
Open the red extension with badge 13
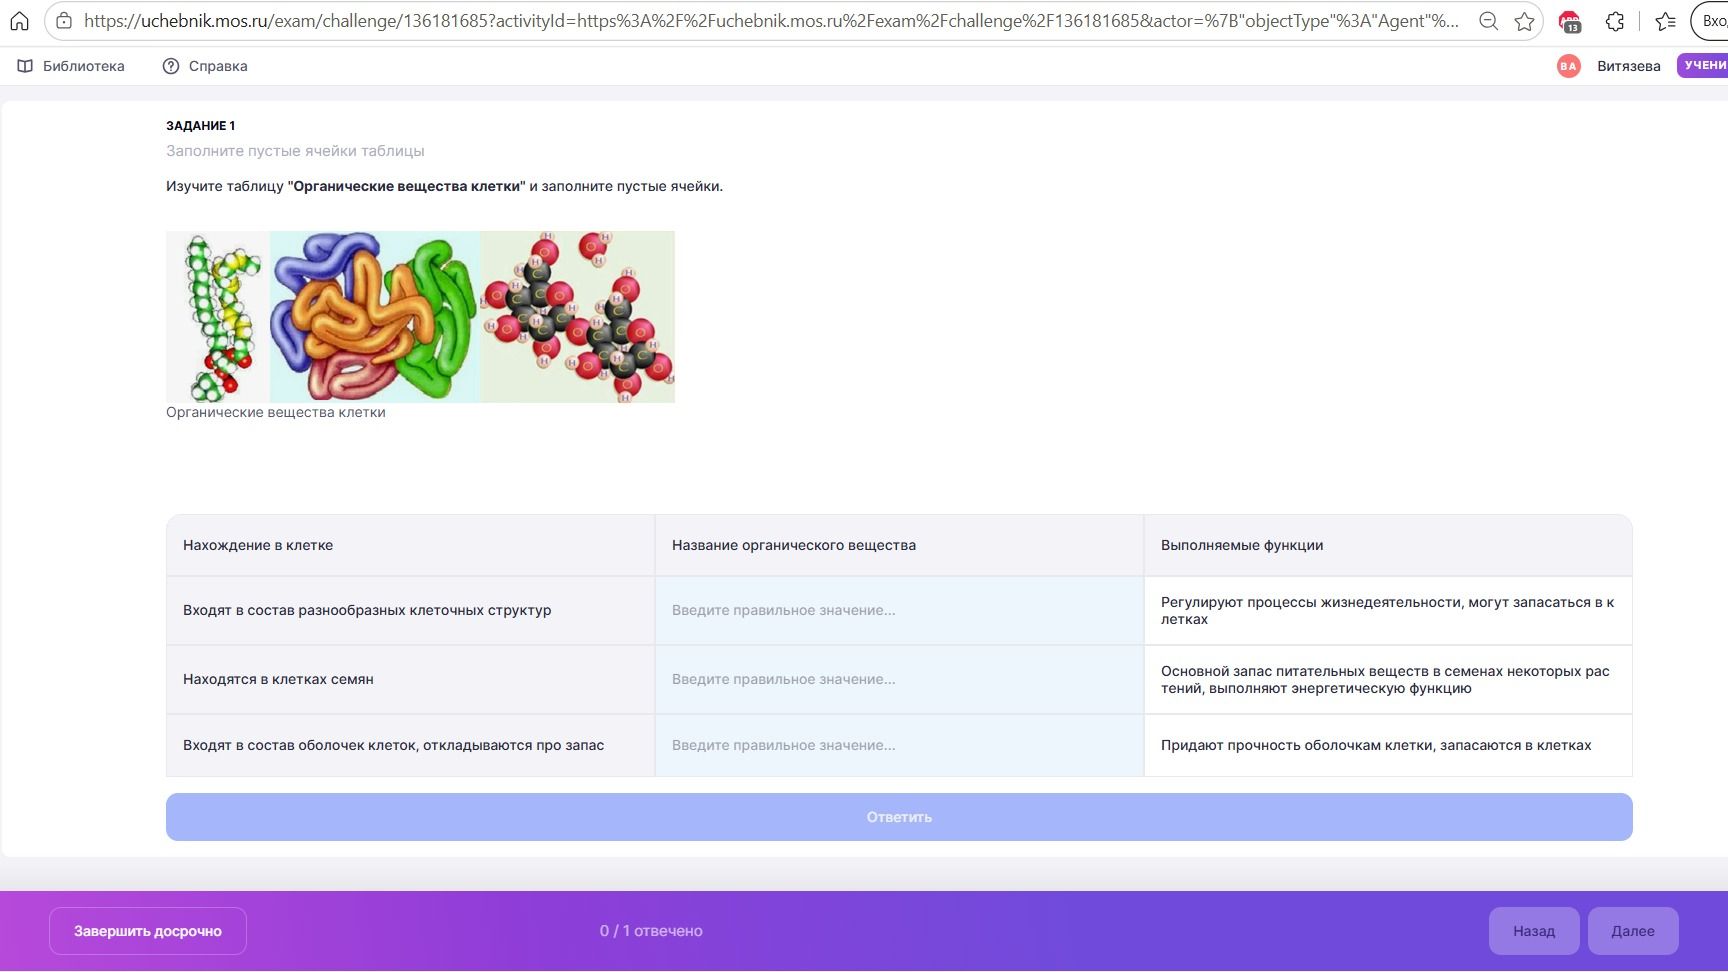pyautogui.click(x=1570, y=21)
